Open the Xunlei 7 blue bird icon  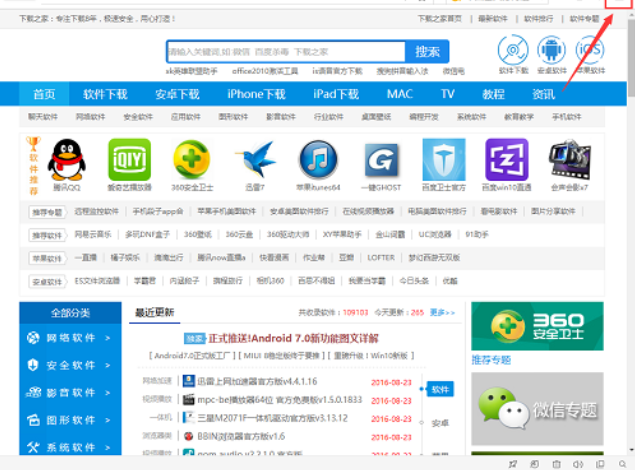[x=255, y=160]
